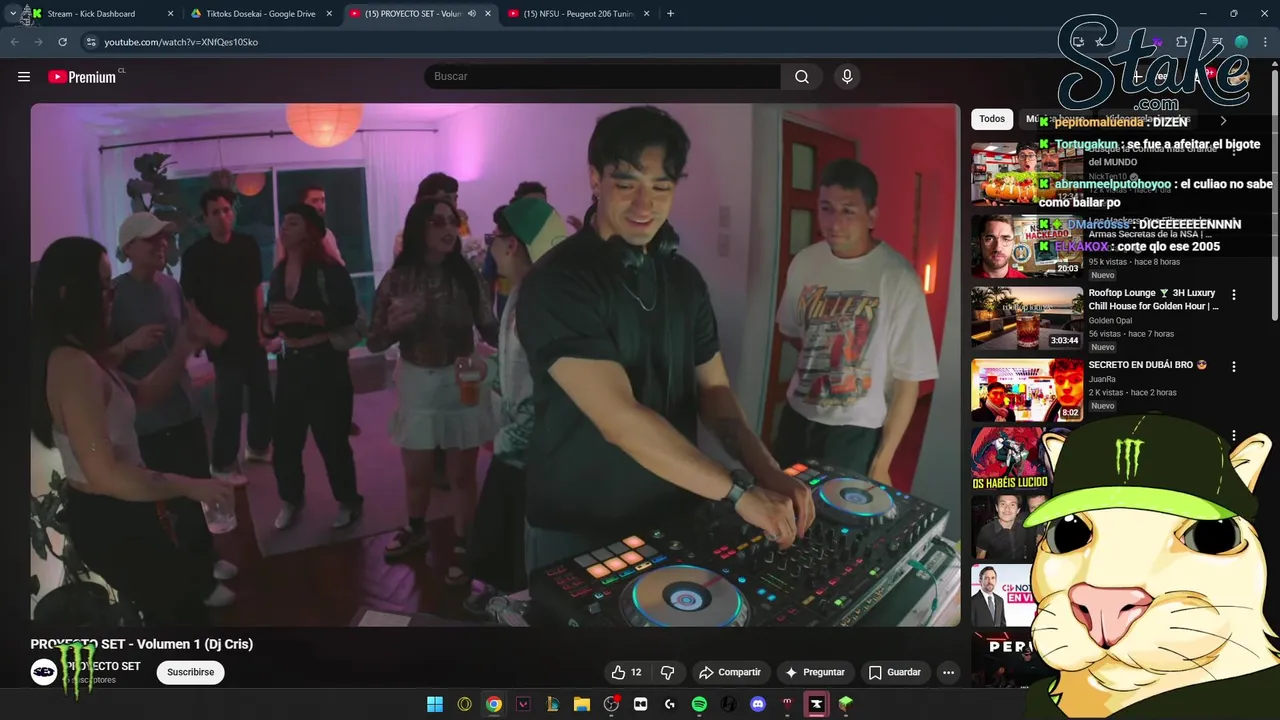Open options menu for SECRETO EN DUBÁI video
1280x720 pixels.
coord(1233,367)
